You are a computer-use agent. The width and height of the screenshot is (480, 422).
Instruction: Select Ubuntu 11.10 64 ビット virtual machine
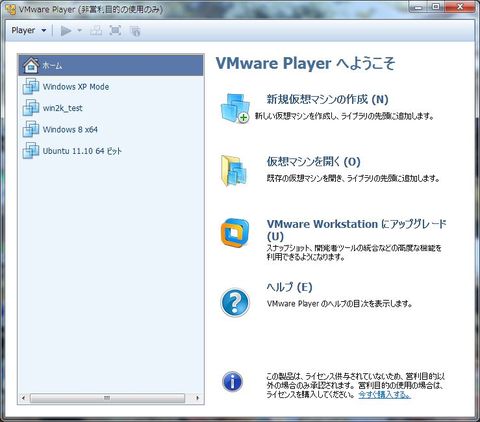(111, 151)
